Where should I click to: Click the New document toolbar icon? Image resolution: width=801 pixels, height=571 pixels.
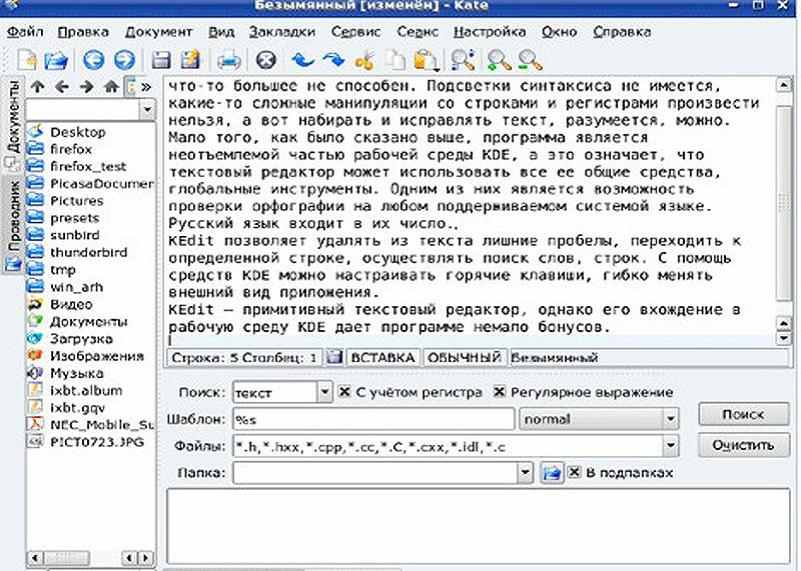click(x=27, y=60)
